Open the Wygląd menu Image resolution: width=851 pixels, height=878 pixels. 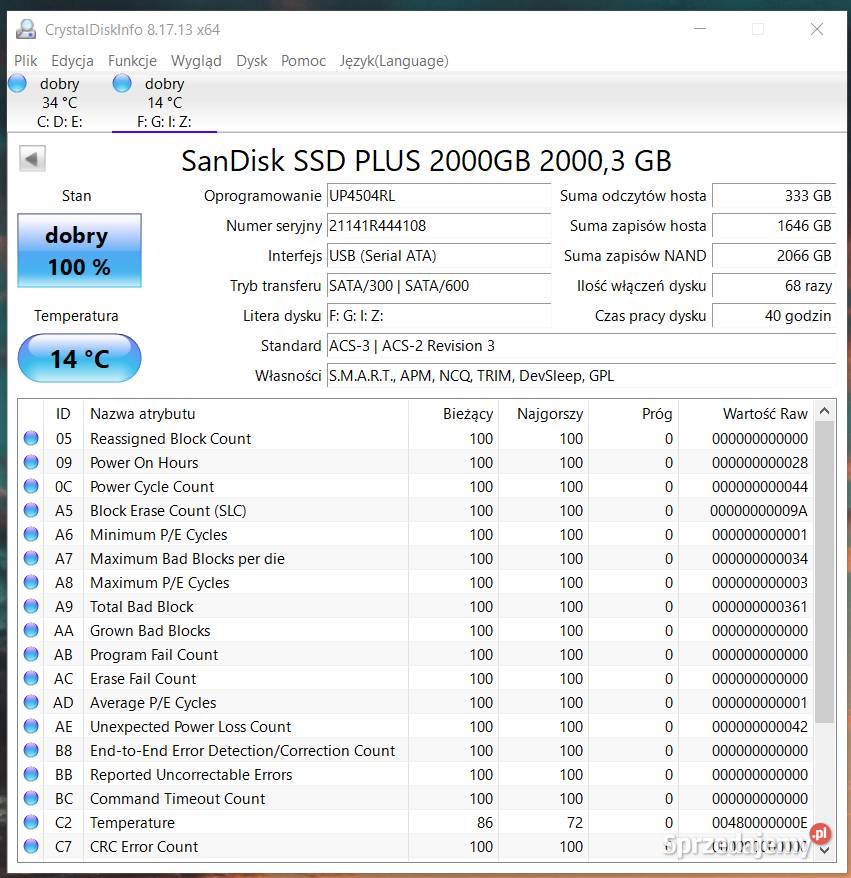click(x=196, y=60)
